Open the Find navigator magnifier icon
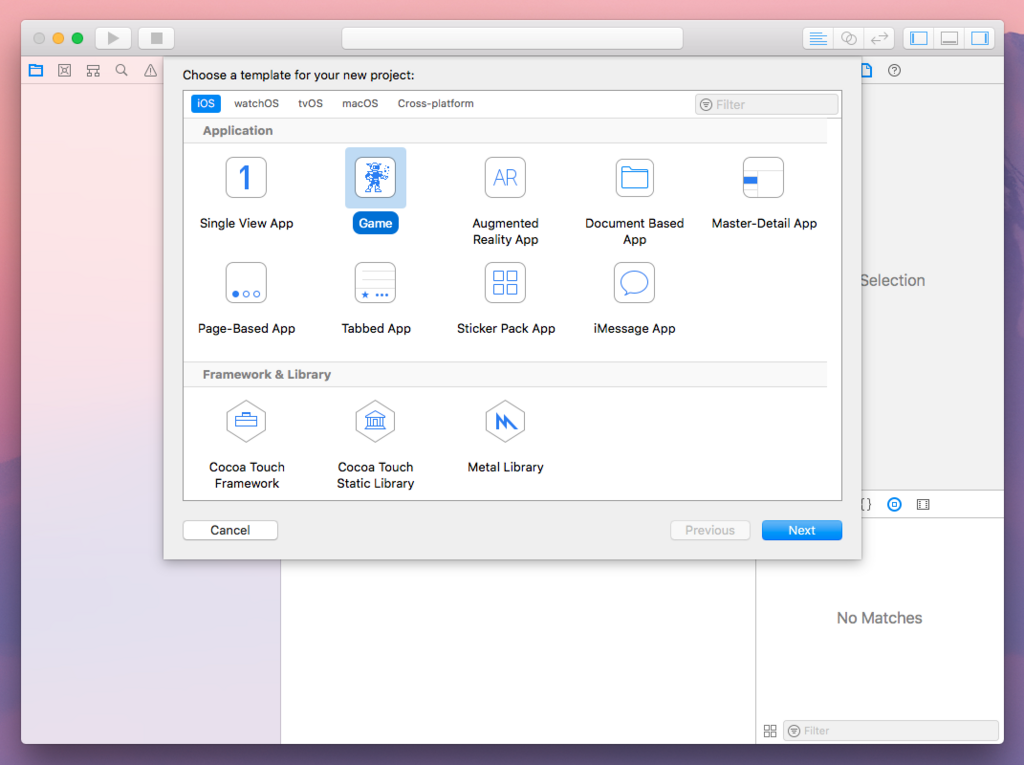 (x=121, y=71)
